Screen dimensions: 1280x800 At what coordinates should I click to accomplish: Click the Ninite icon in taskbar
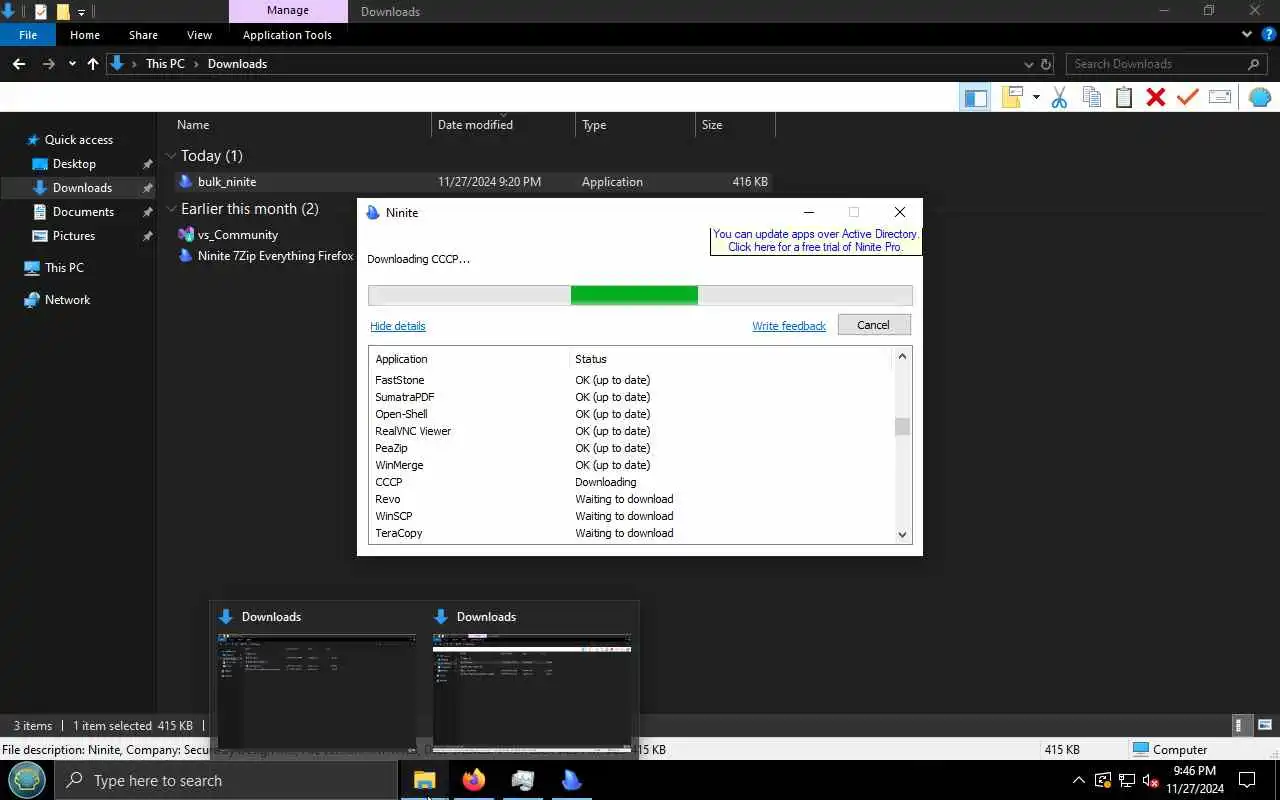coord(571,780)
